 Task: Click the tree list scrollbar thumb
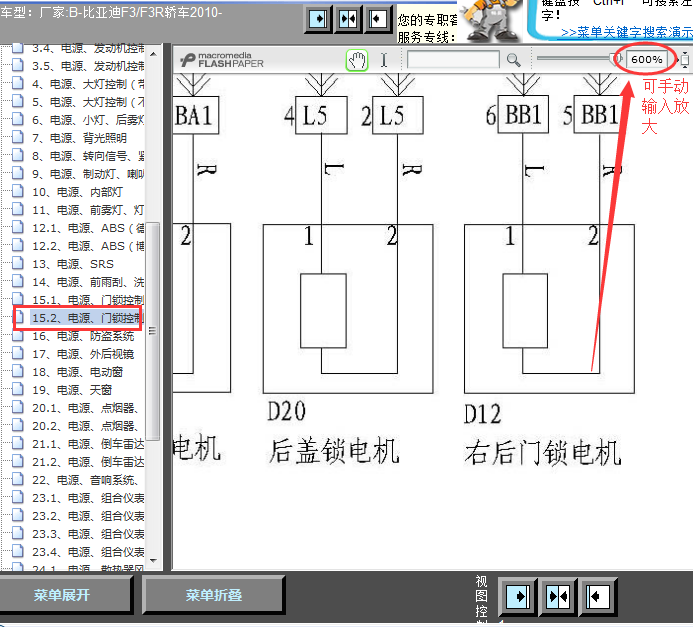click(x=153, y=331)
